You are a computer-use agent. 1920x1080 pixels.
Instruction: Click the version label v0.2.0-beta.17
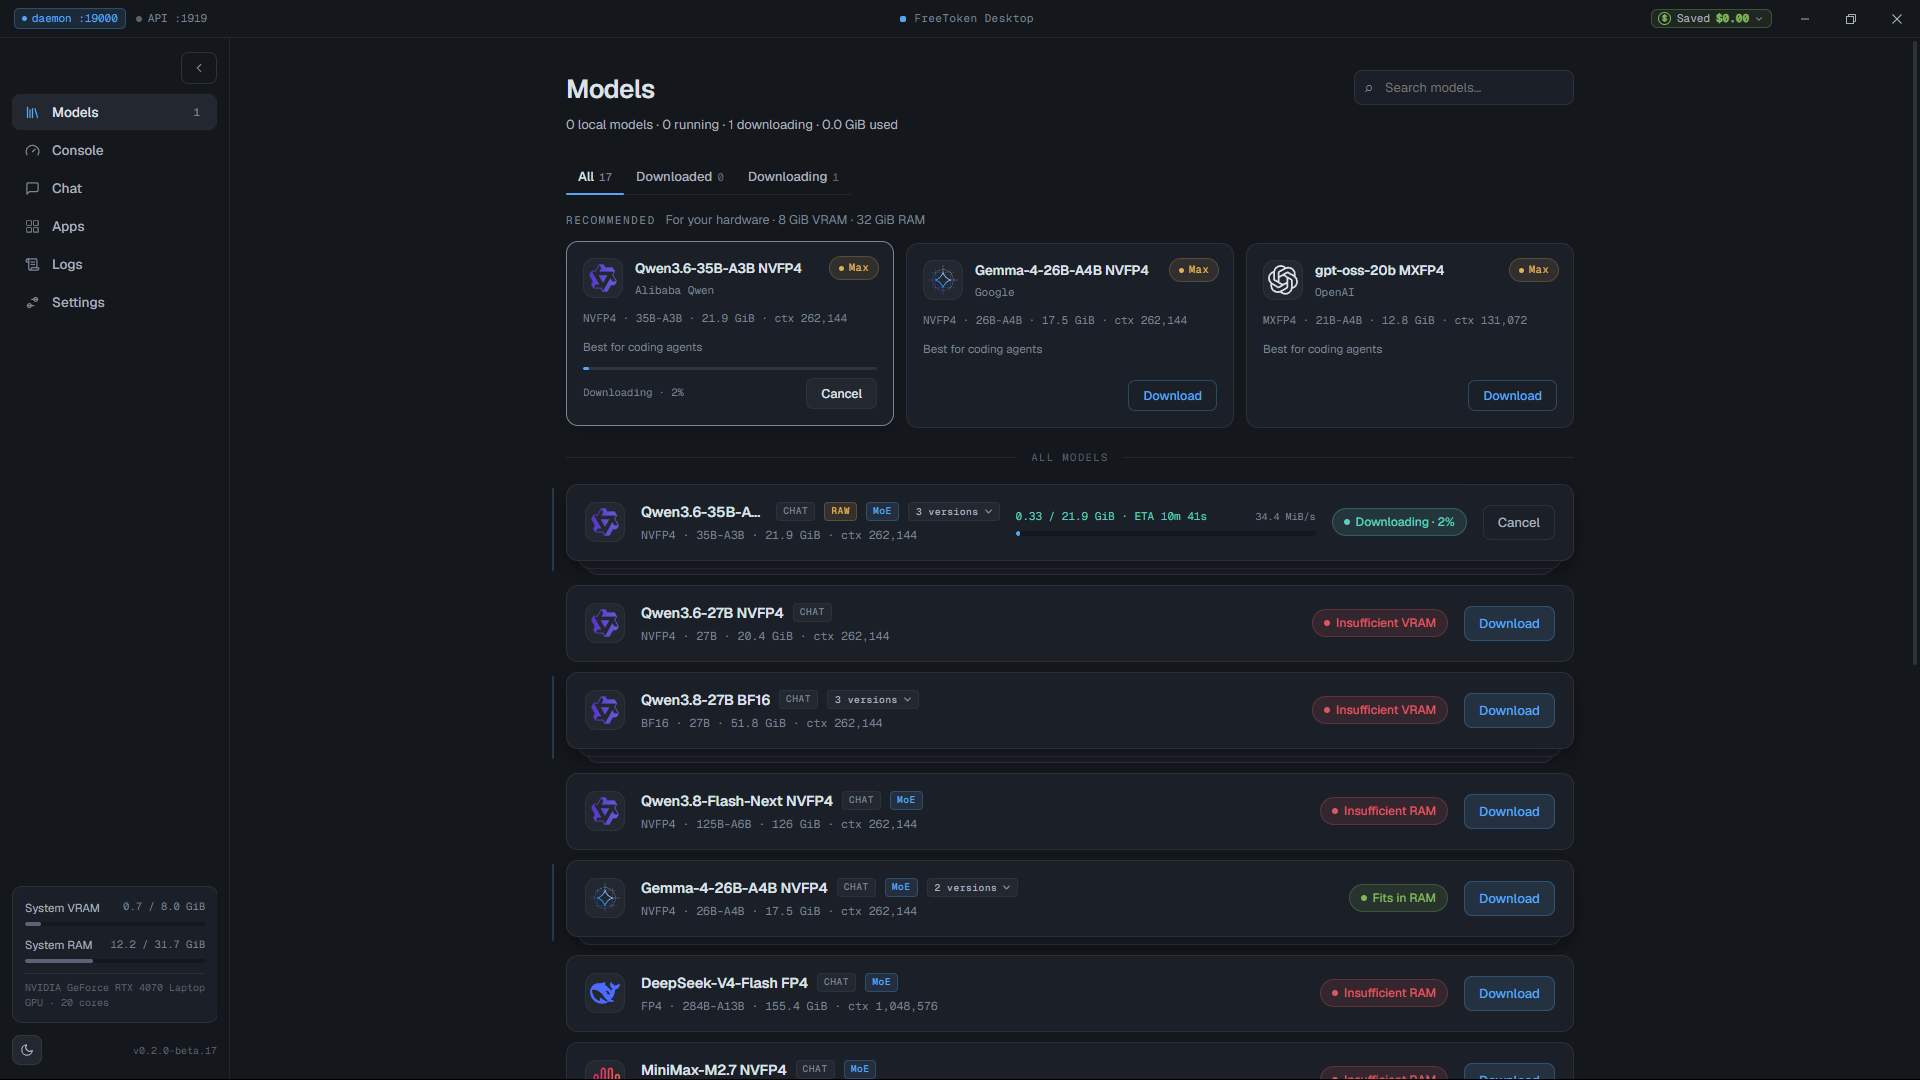[x=175, y=1051]
